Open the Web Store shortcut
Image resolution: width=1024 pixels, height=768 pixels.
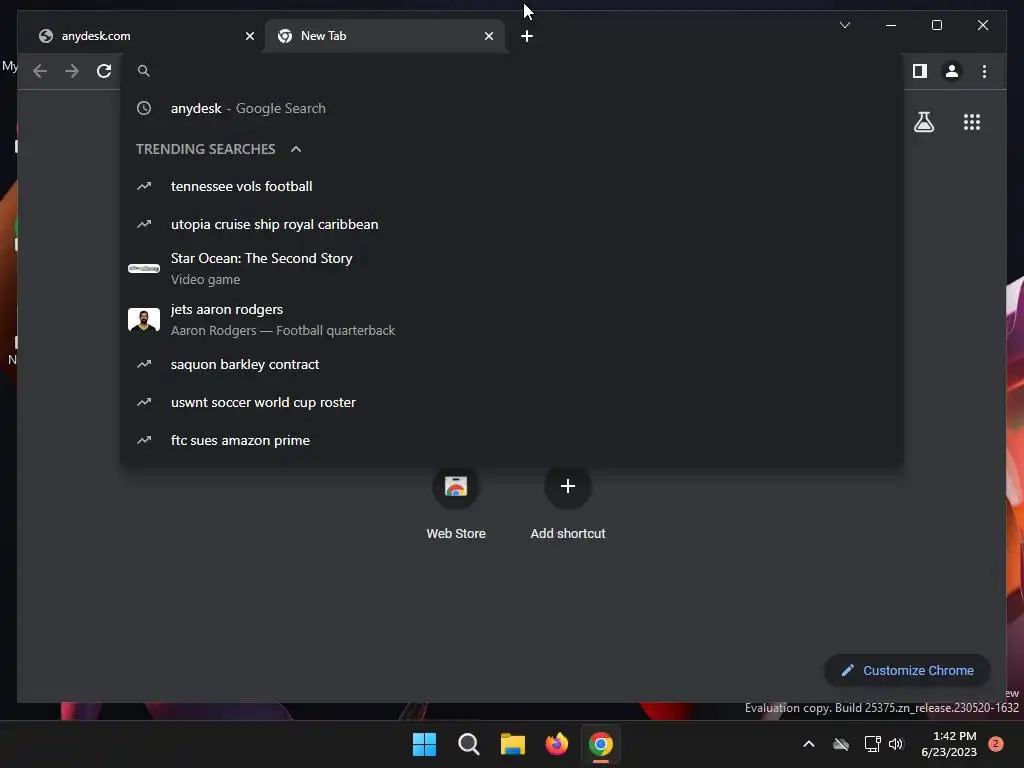tap(456, 504)
